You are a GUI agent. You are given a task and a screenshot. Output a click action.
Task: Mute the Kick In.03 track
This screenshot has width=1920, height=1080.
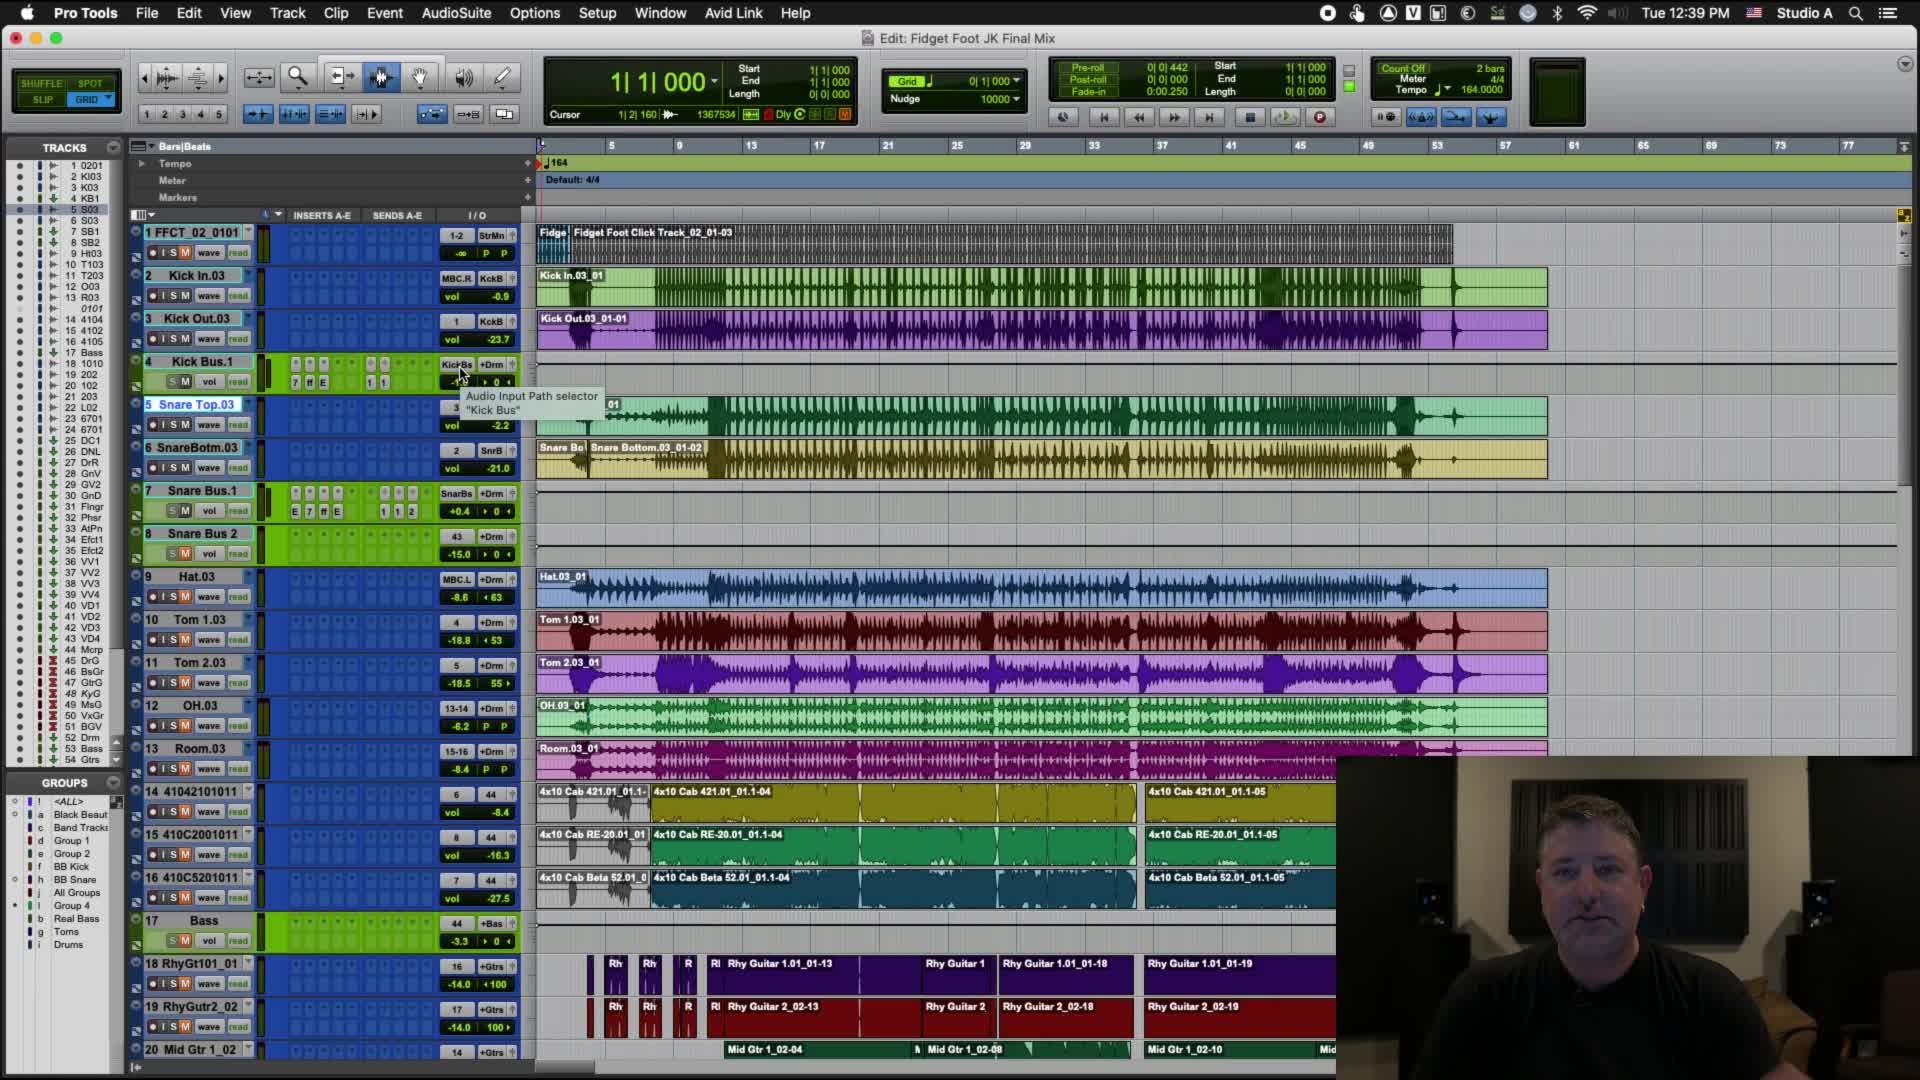185,296
